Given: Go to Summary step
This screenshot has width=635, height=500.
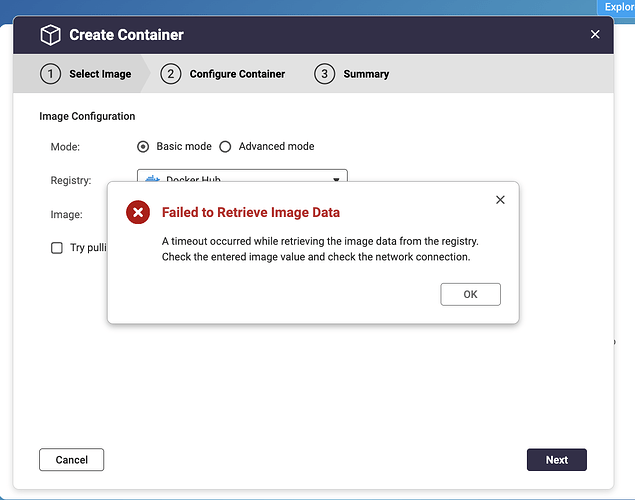Looking at the screenshot, I should 366,74.
